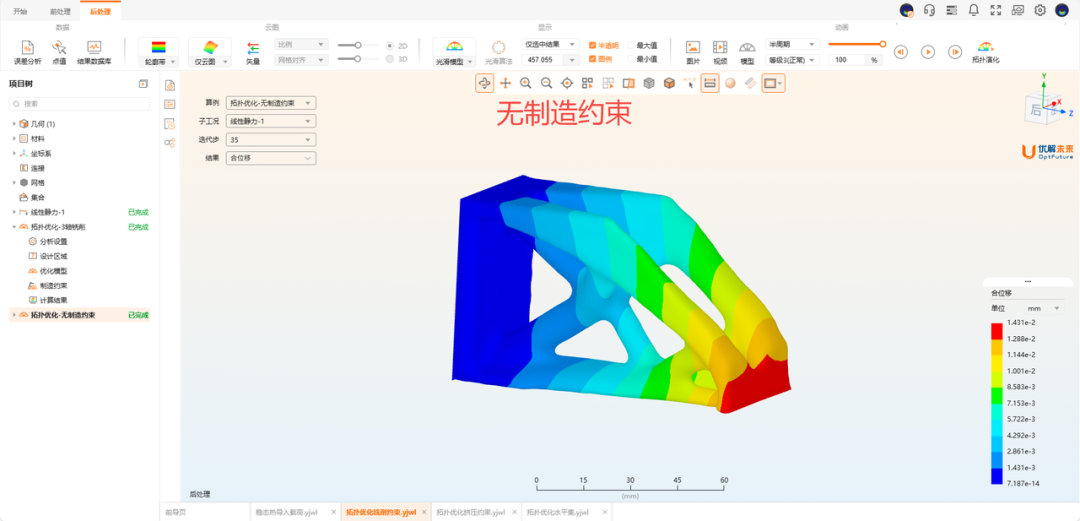
Task: Open the 算例 case dropdown
Action: pos(270,103)
